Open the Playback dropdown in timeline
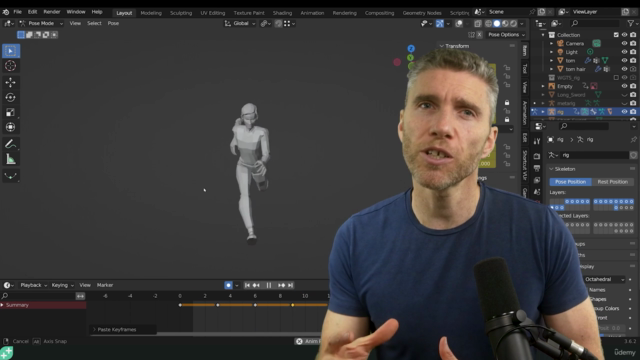 pyautogui.click(x=33, y=285)
